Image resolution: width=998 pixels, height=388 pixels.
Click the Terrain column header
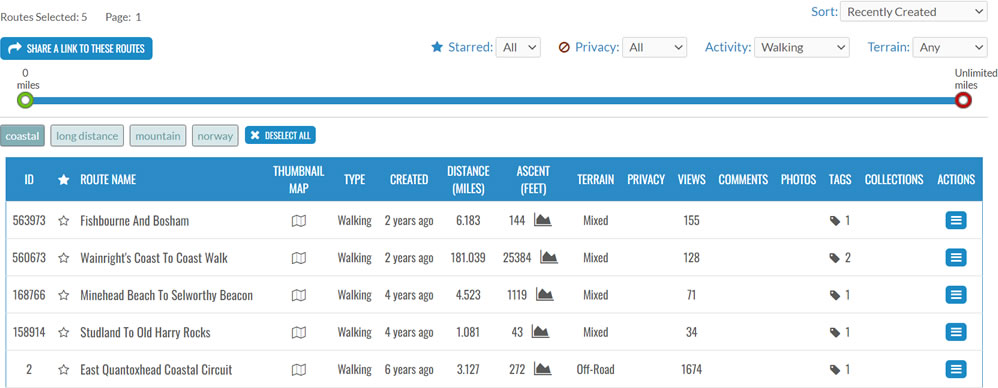coord(596,179)
